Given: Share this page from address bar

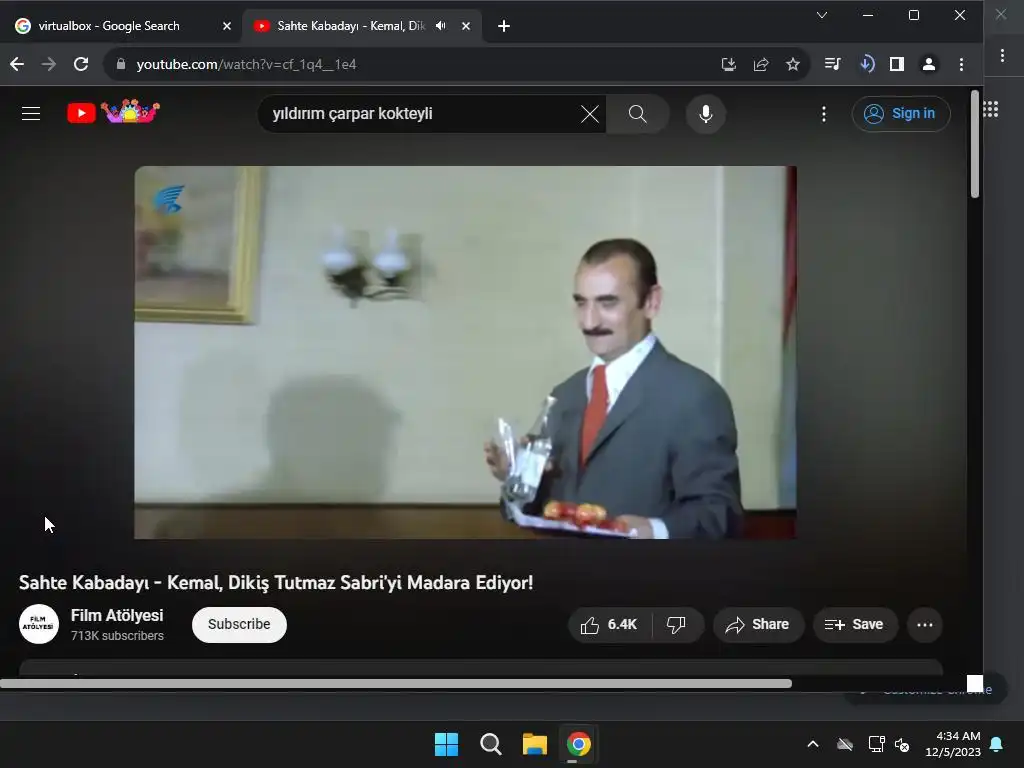Looking at the screenshot, I should tap(761, 64).
